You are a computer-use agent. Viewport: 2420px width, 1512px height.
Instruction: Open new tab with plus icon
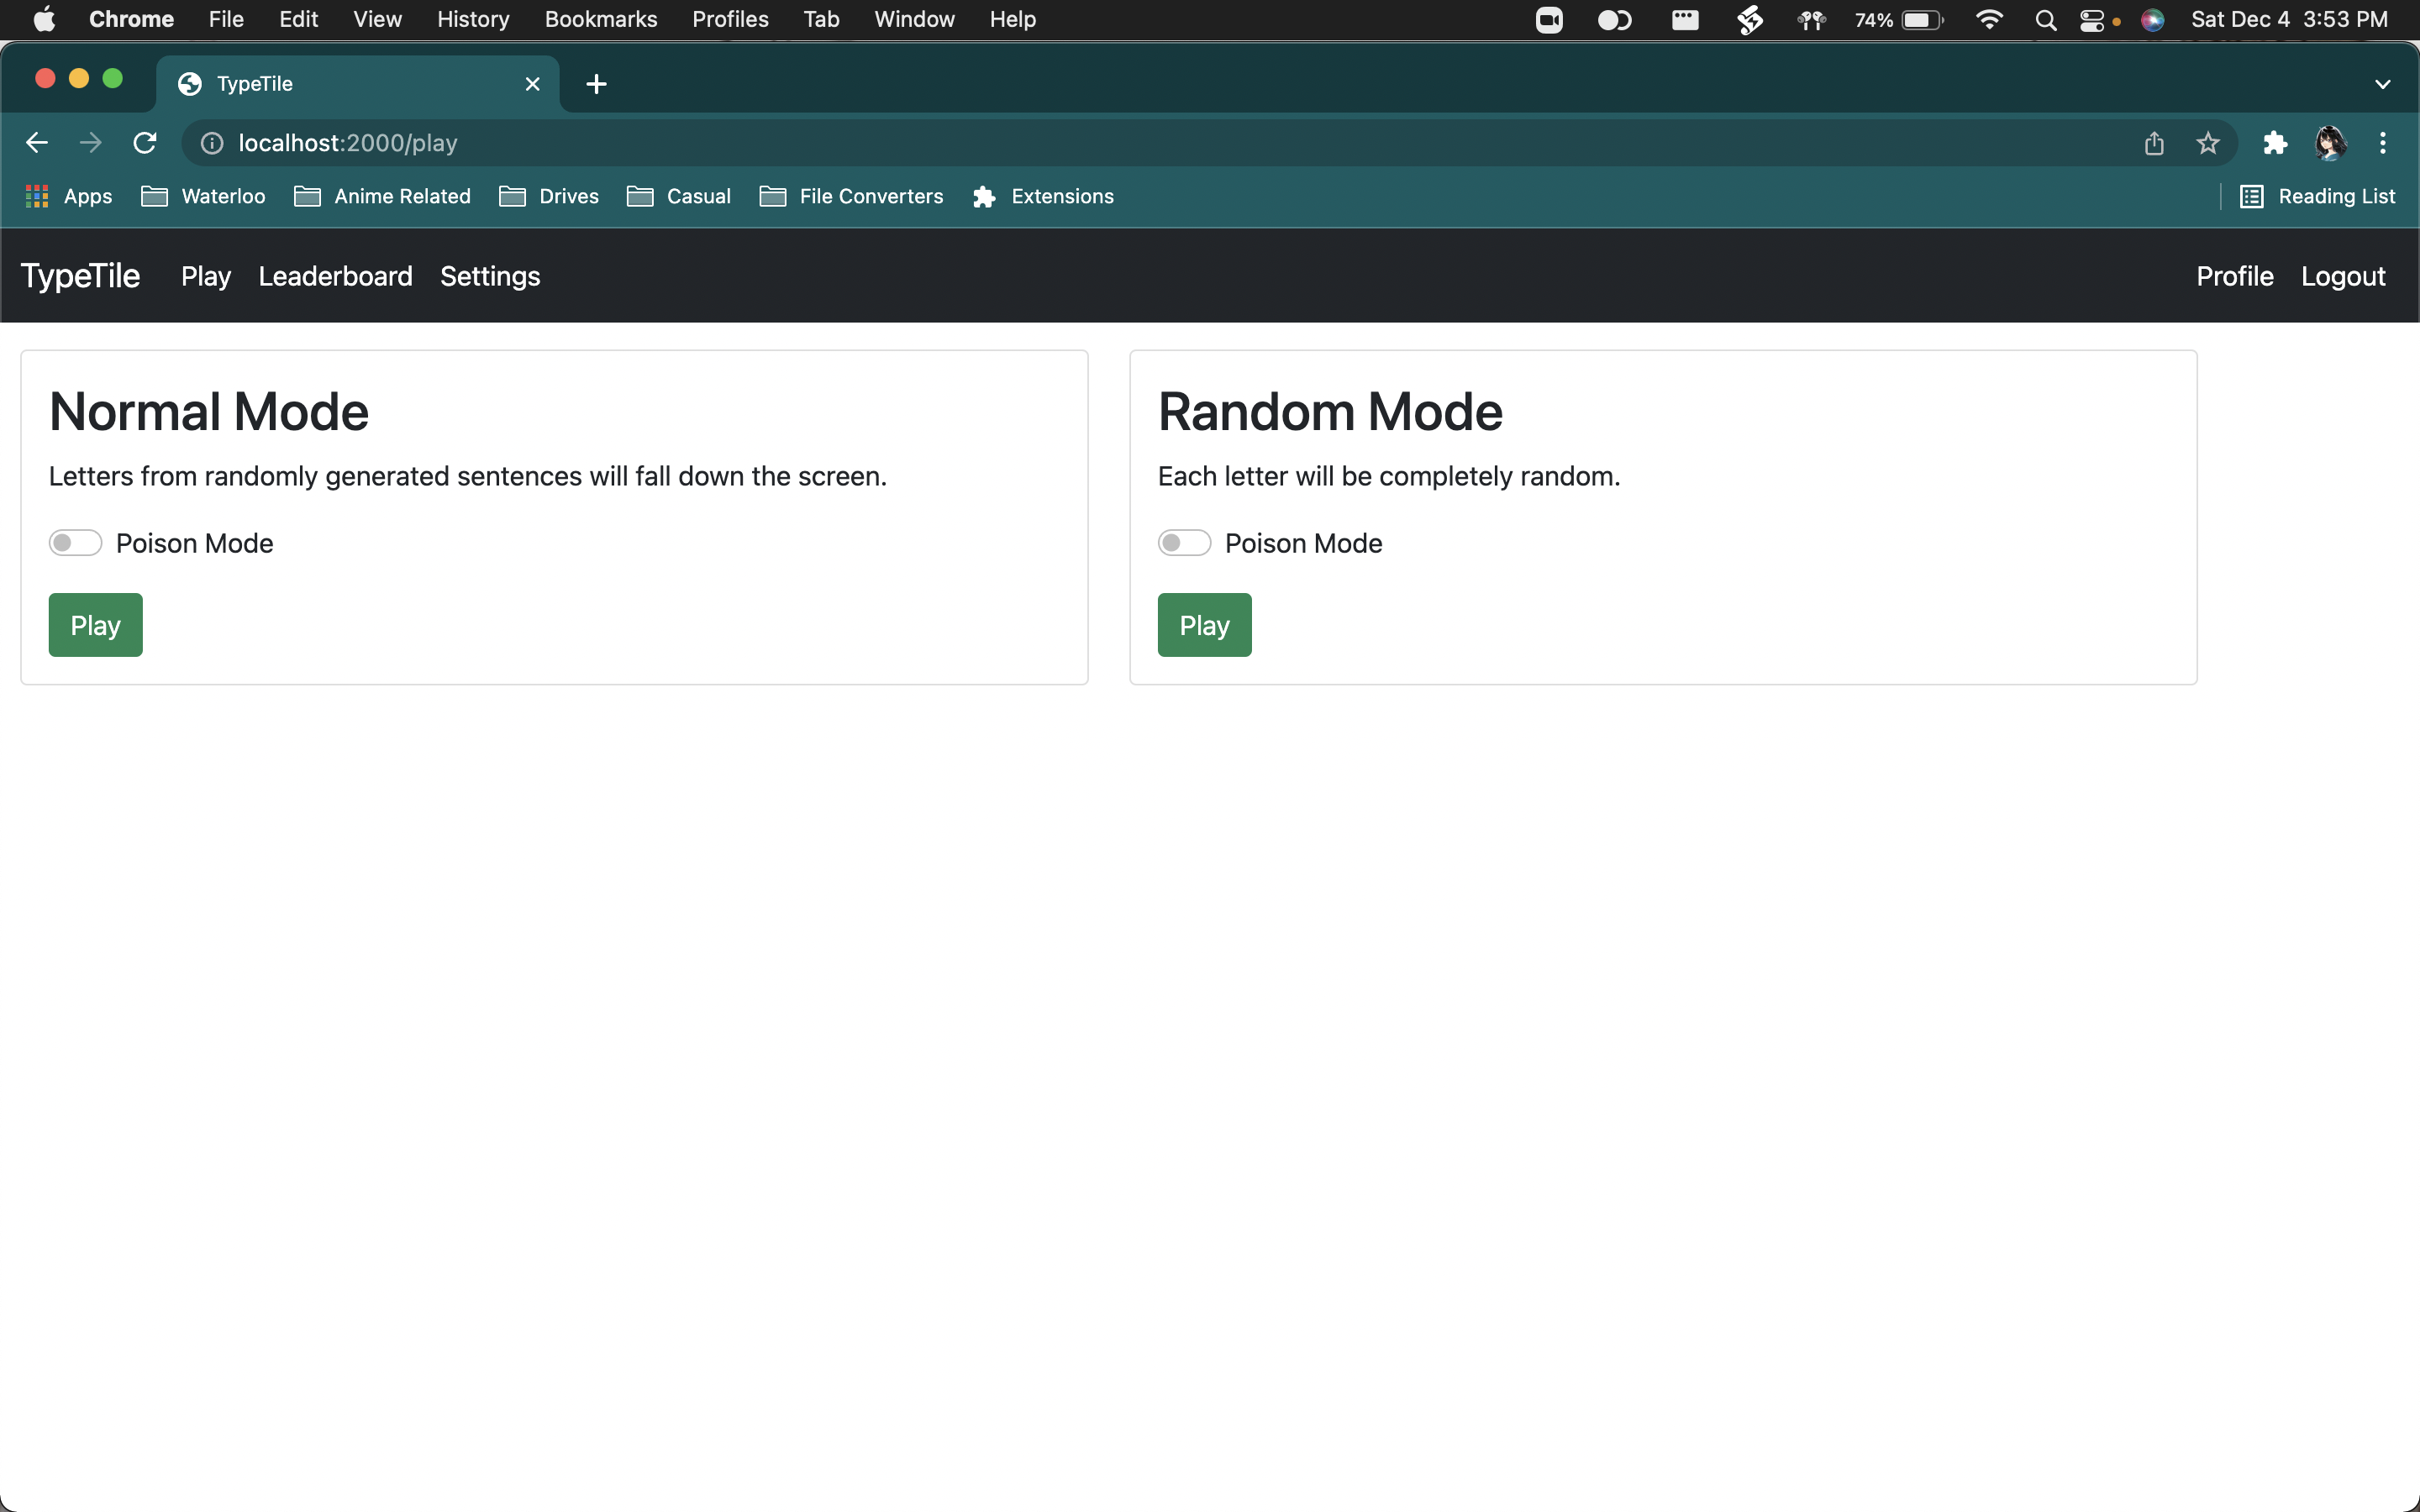pos(596,84)
